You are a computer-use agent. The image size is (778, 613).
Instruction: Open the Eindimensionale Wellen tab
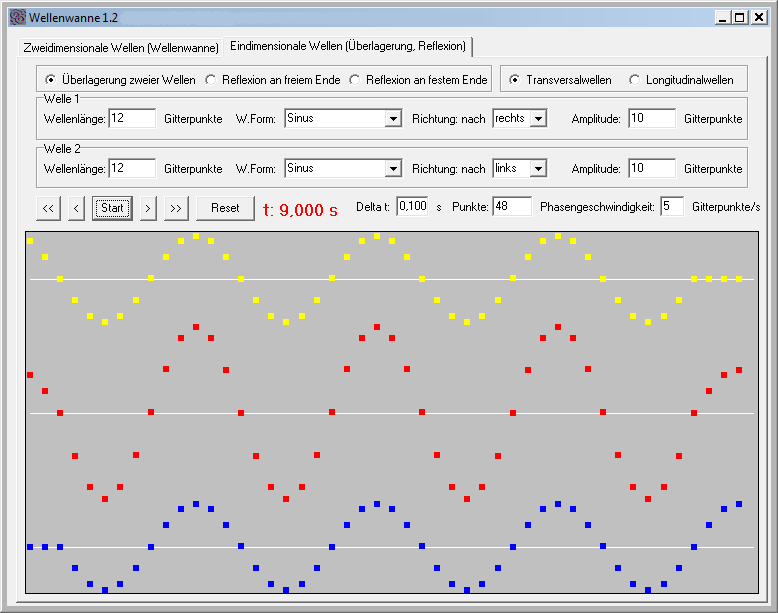pos(347,46)
